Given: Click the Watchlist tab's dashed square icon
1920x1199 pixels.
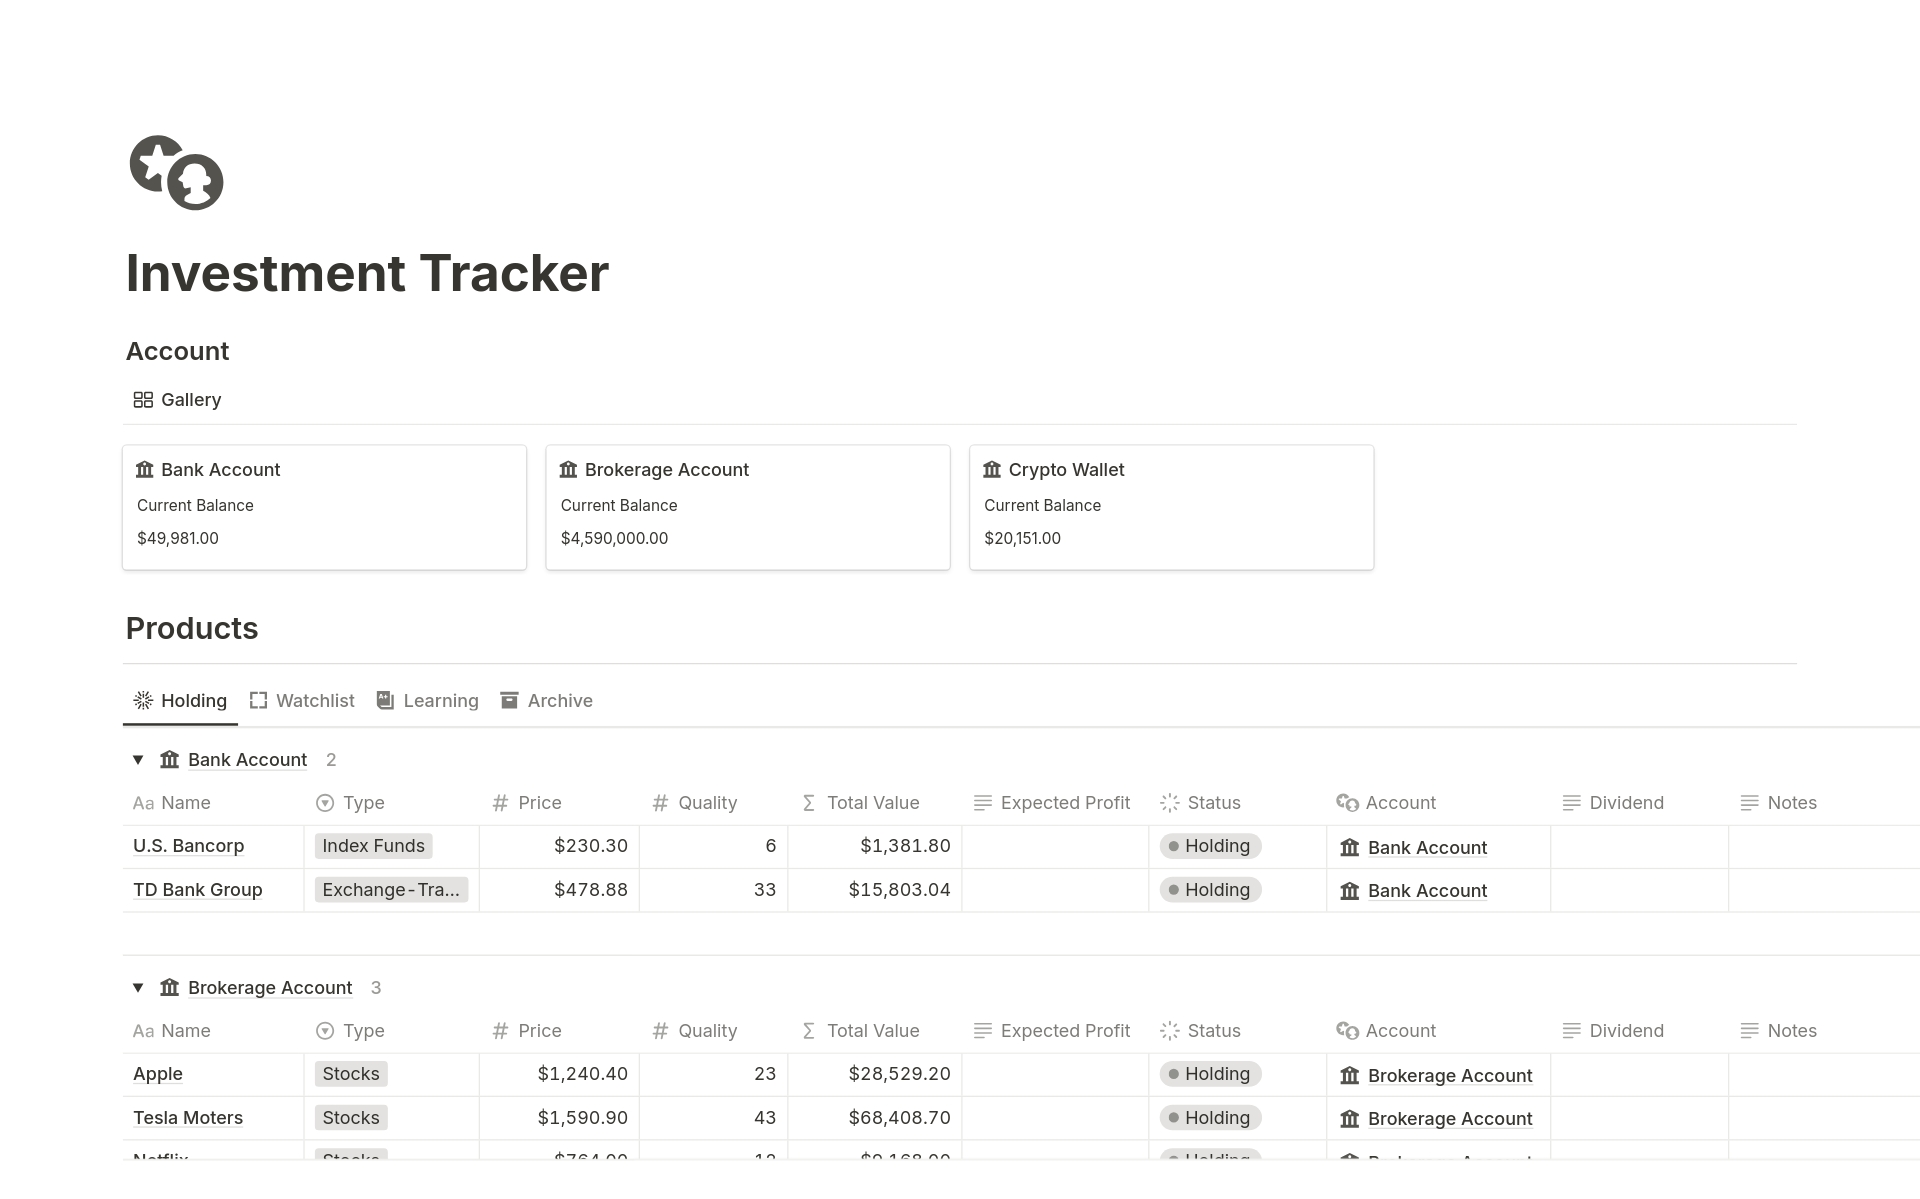Looking at the screenshot, I should [x=258, y=701].
